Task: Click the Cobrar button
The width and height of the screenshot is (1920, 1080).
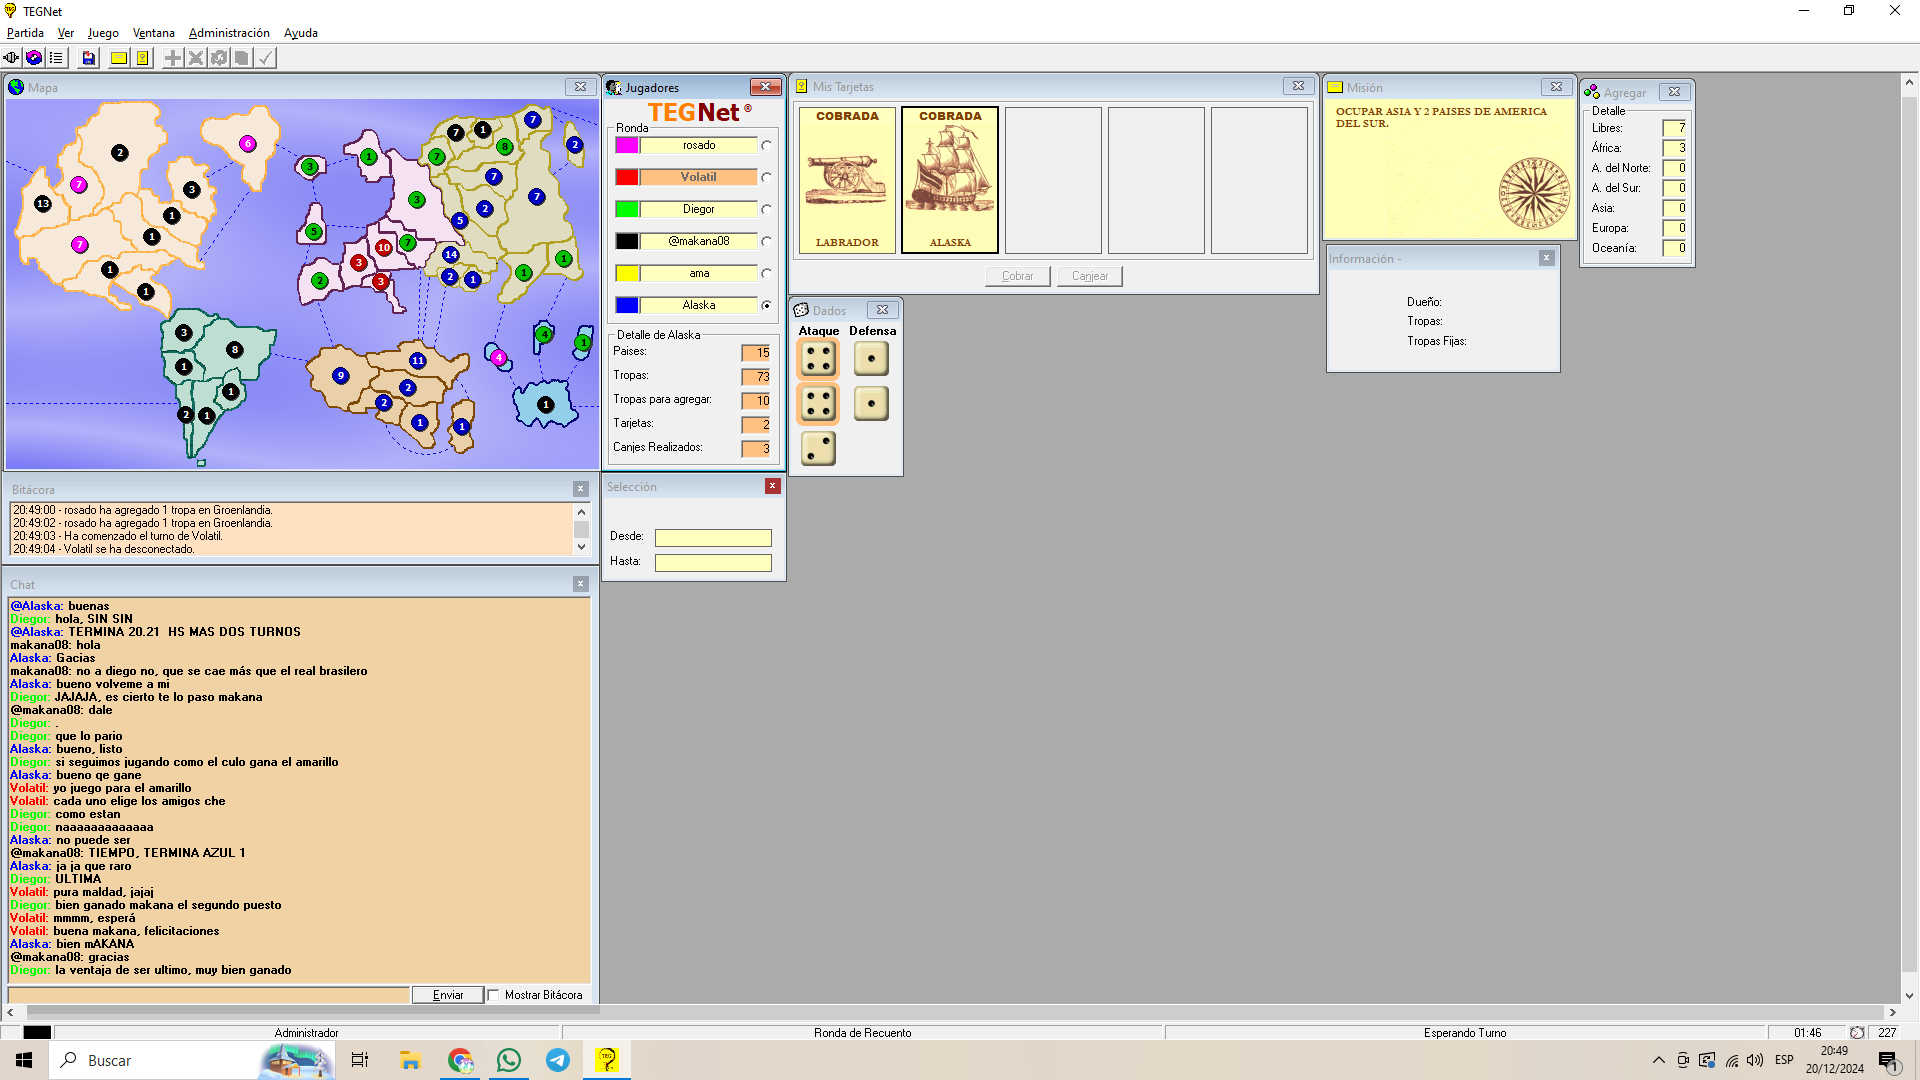Action: (1018, 276)
